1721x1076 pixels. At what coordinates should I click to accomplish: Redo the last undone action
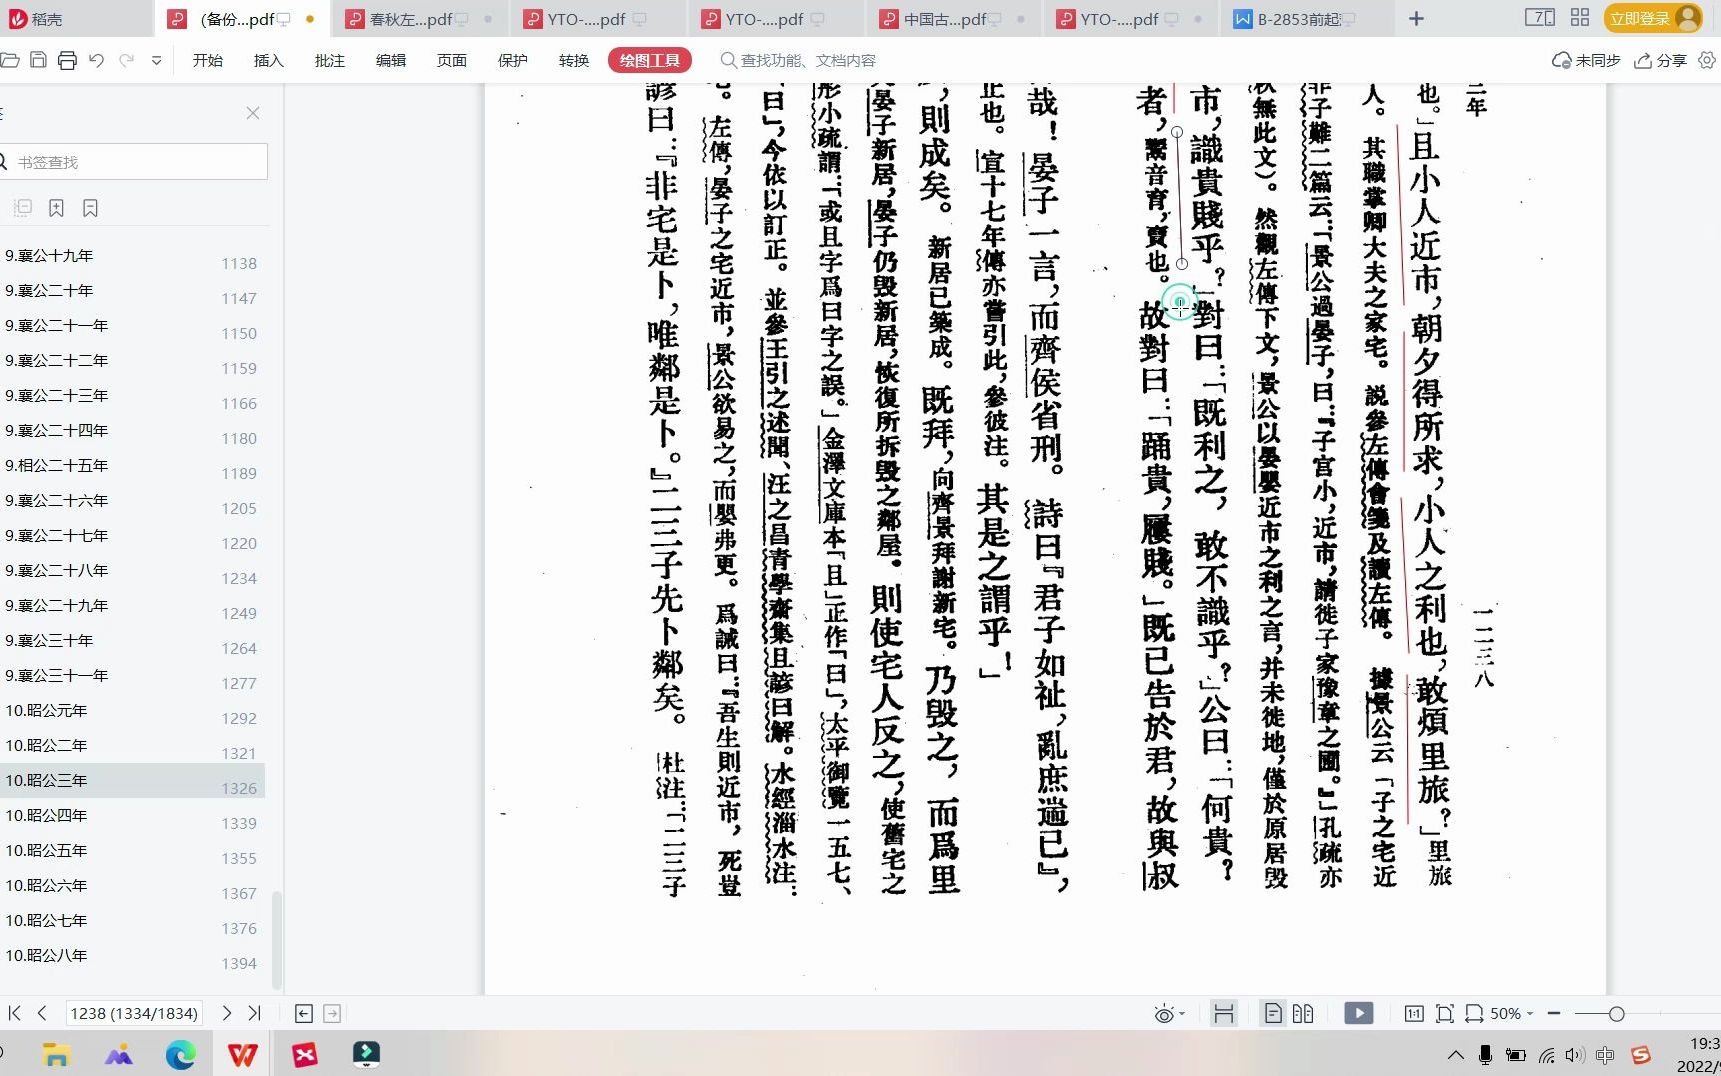click(x=127, y=61)
